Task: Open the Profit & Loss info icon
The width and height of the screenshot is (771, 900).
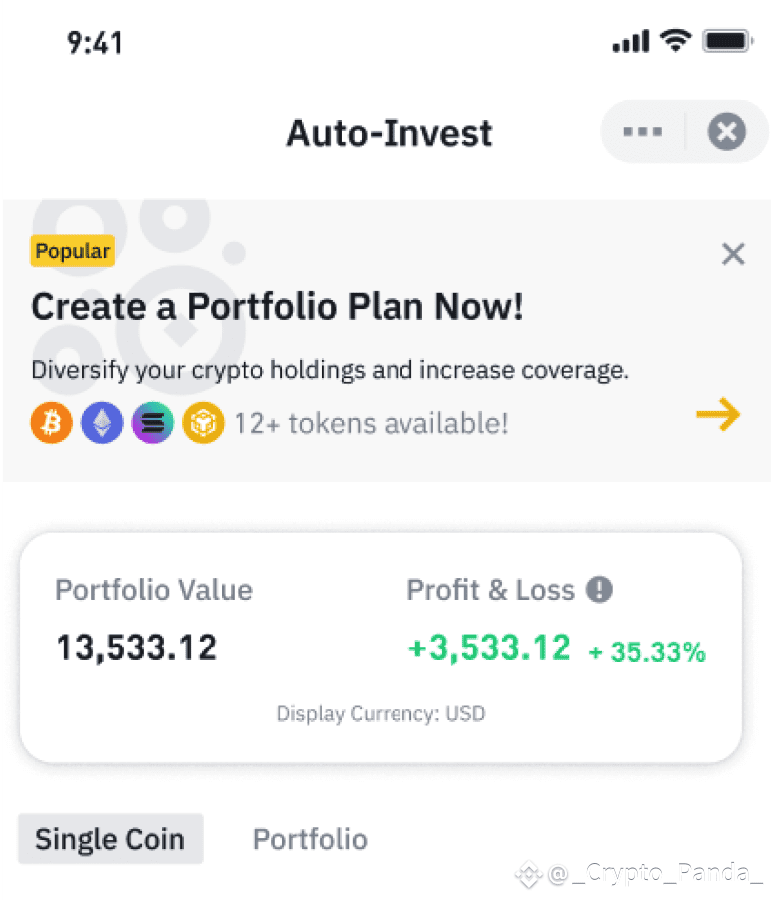Action: [x=599, y=589]
